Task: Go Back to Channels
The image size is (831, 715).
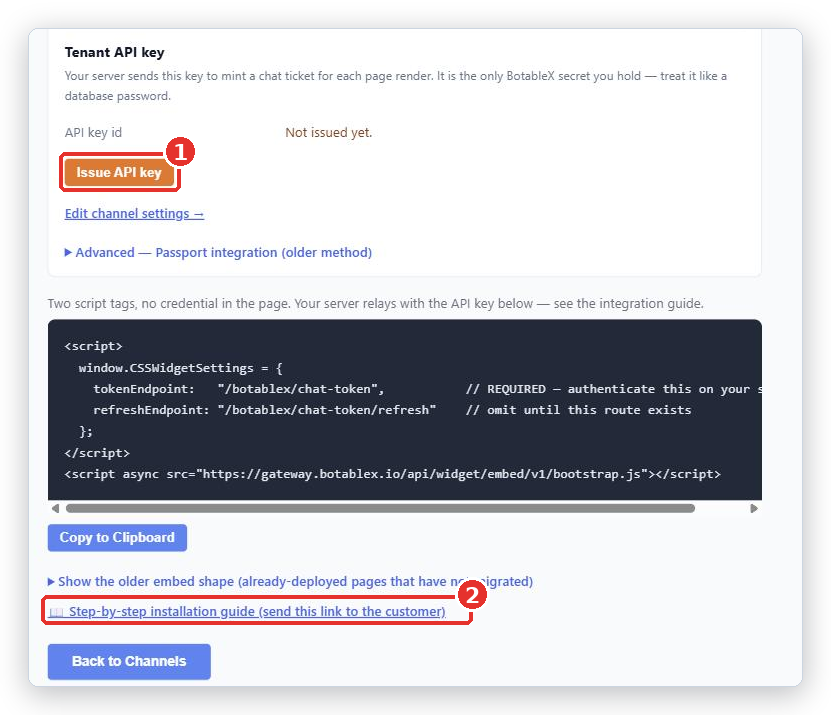Action: 129,661
